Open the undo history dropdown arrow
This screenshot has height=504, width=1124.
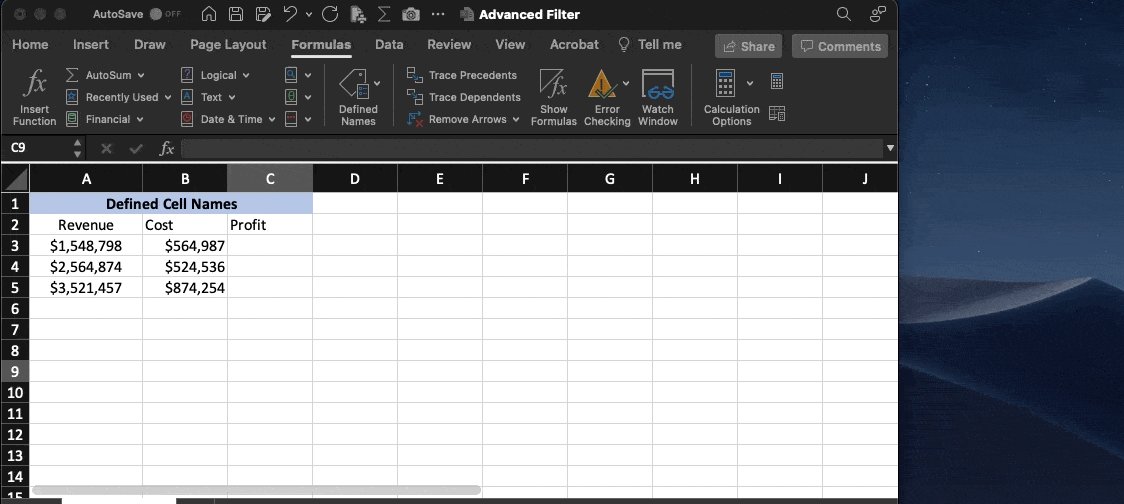pyautogui.click(x=309, y=14)
